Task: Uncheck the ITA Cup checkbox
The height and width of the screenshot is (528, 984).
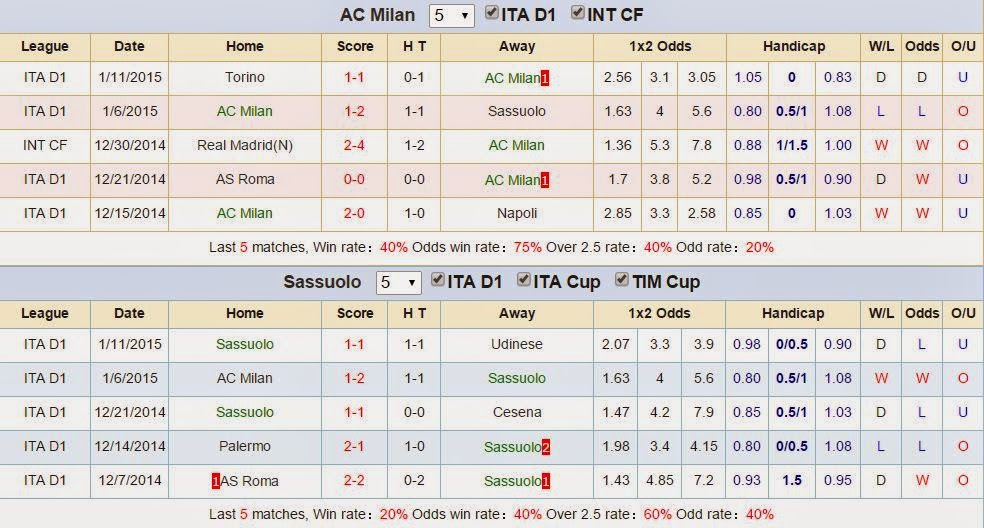Action: coord(523,281)
